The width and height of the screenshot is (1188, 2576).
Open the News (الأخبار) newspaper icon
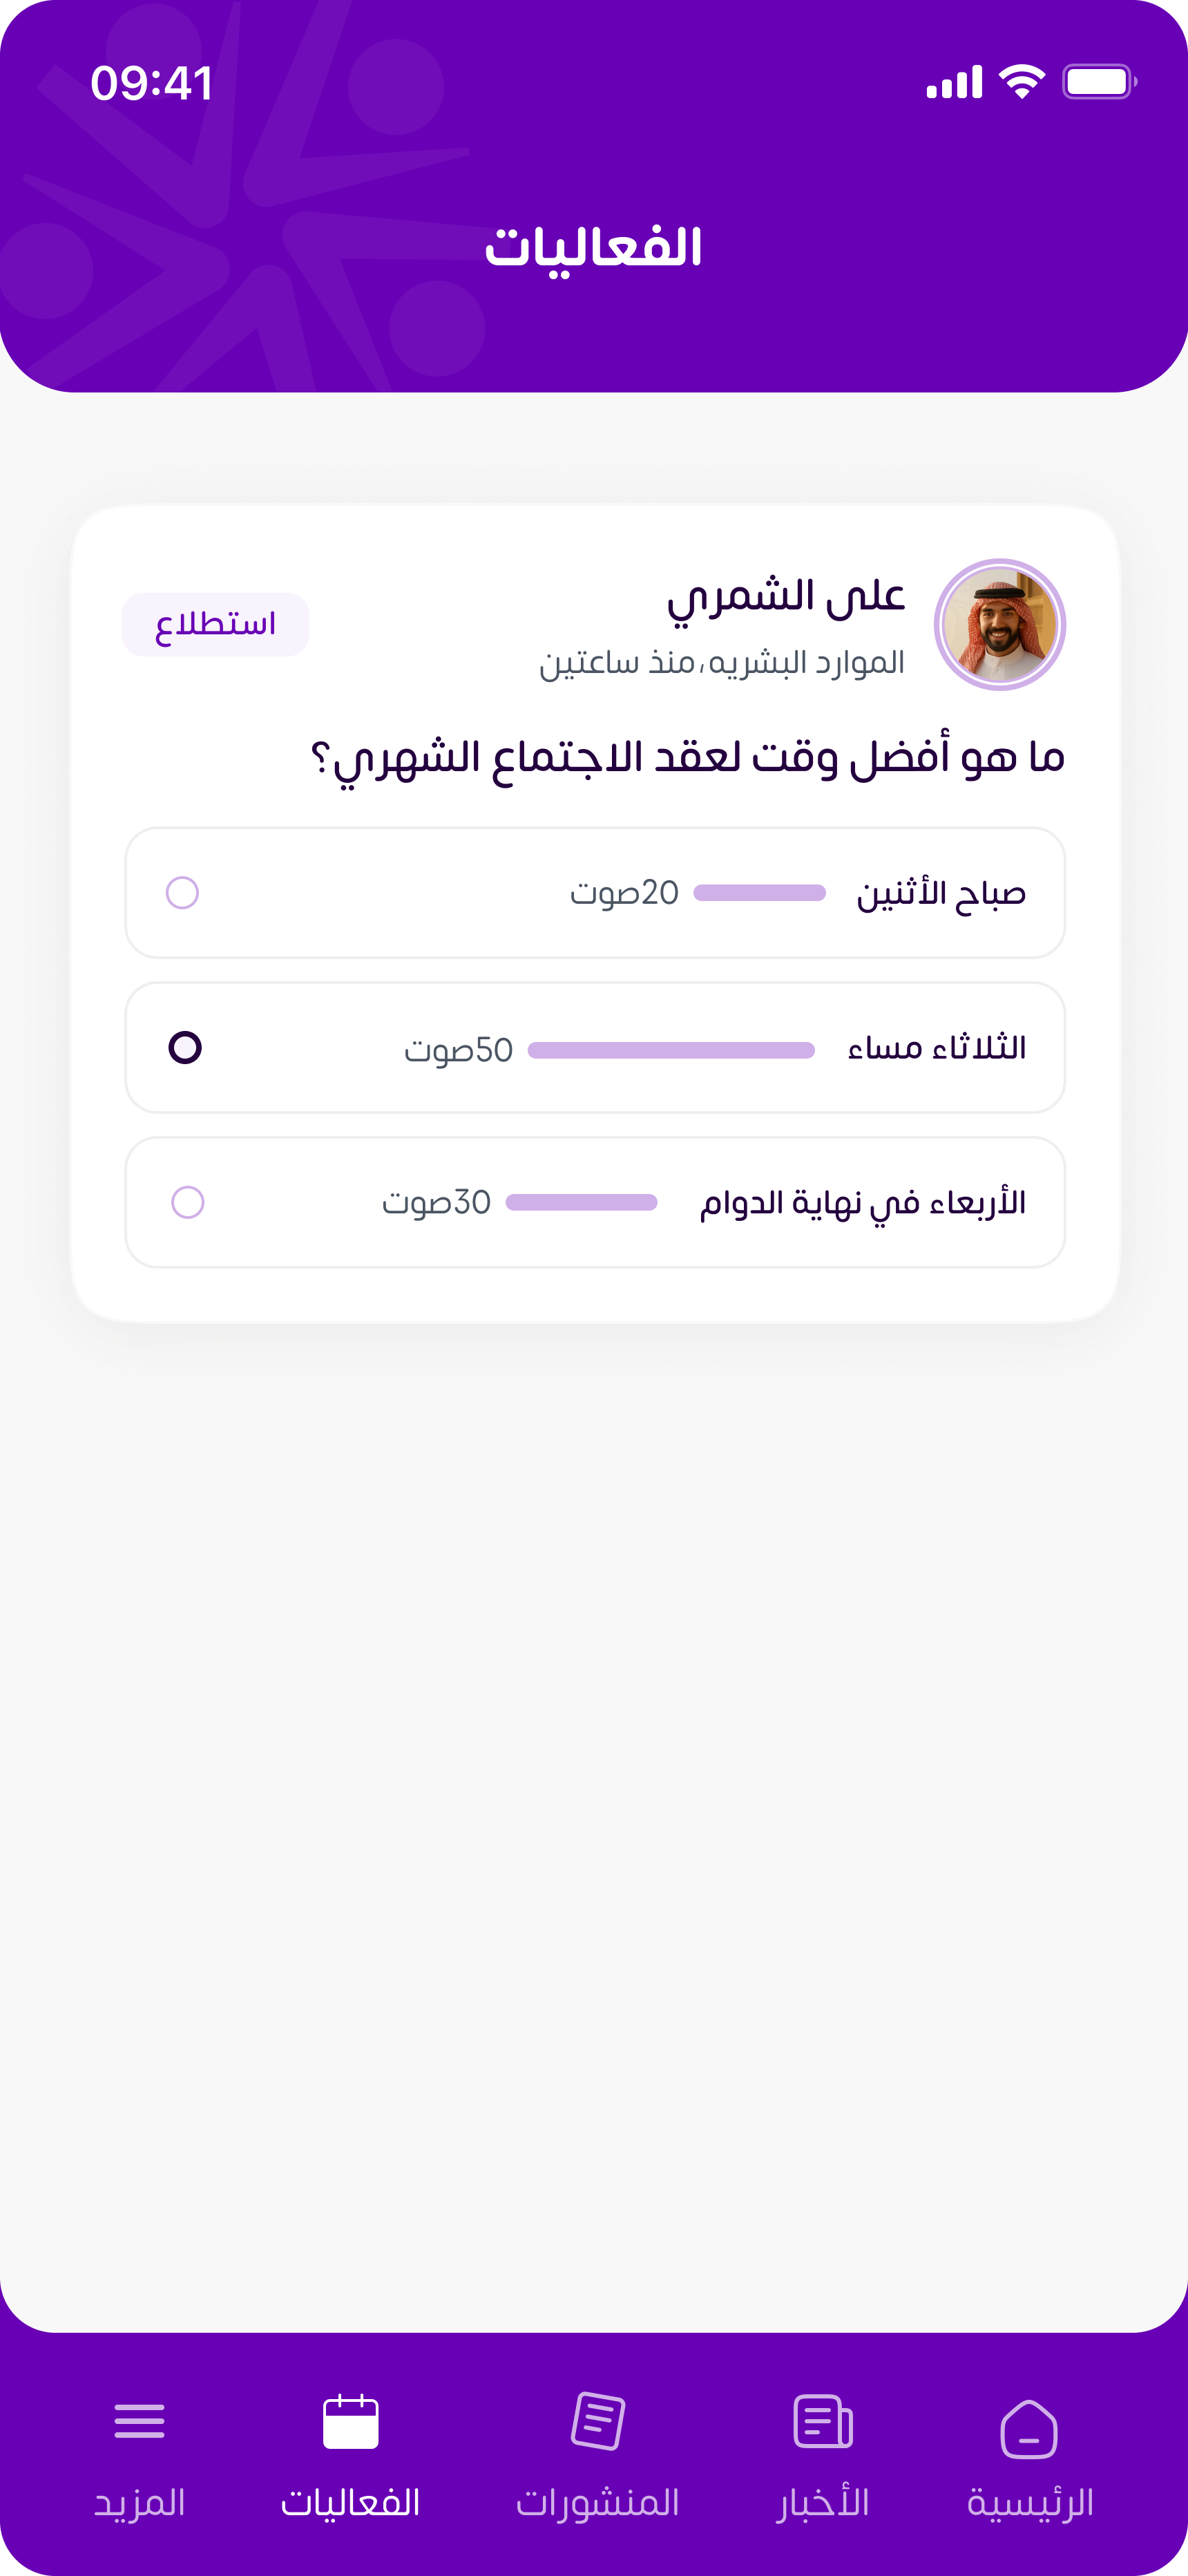click(823, 2422)
